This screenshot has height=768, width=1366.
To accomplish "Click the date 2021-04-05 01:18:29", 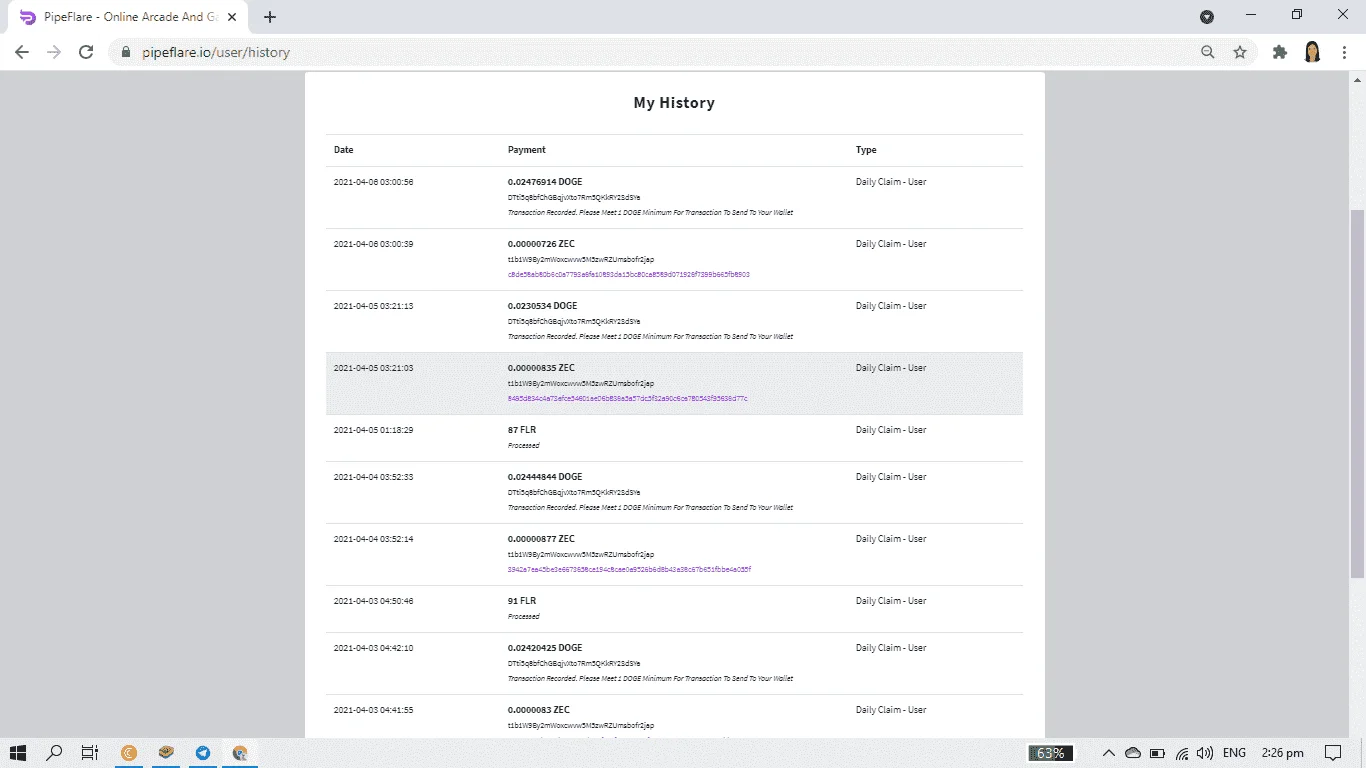I will click(373, 430).
